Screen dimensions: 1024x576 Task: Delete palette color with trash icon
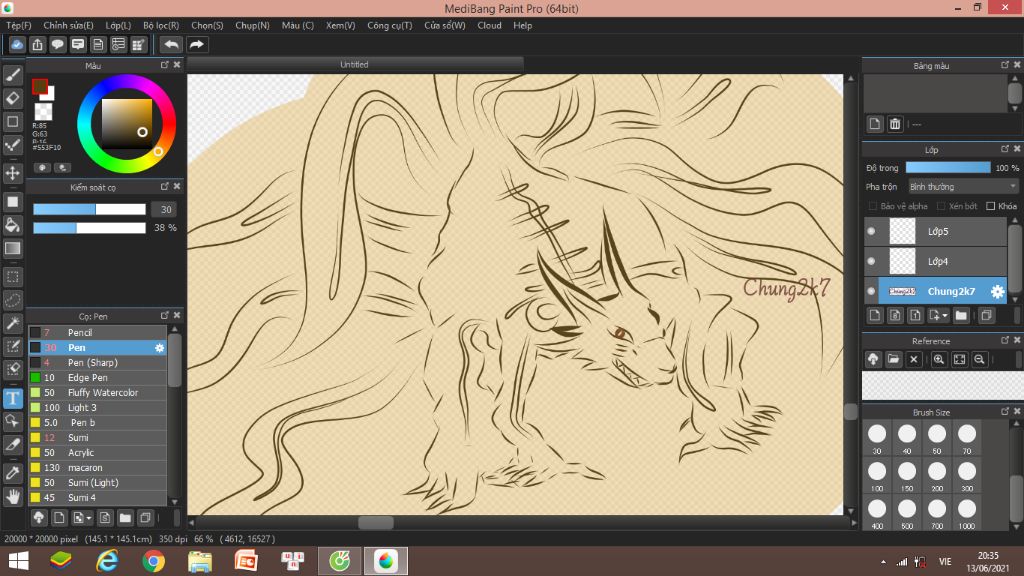895,124
